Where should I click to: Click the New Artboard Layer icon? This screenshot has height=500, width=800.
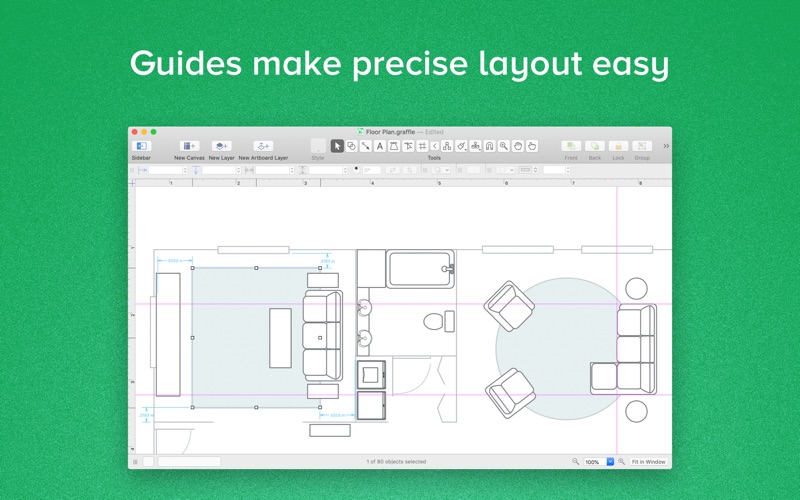263,146
